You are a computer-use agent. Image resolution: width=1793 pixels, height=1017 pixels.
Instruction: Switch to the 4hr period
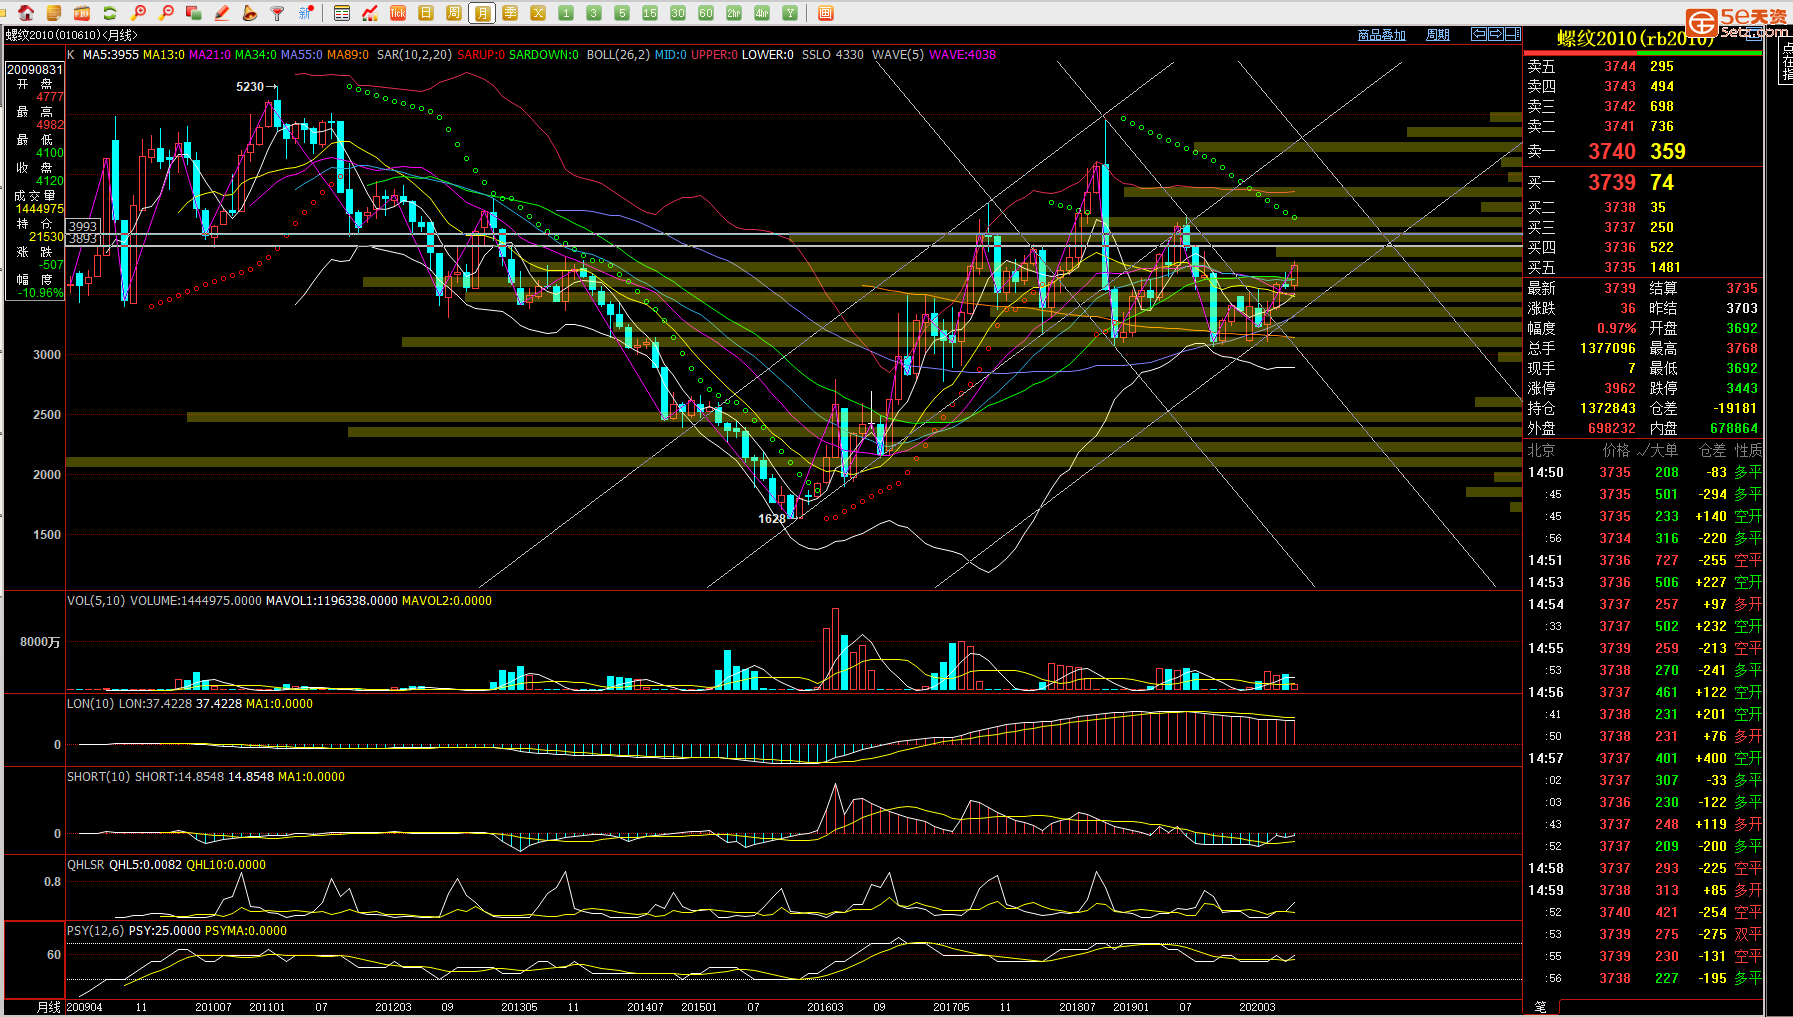coord(762,13)
